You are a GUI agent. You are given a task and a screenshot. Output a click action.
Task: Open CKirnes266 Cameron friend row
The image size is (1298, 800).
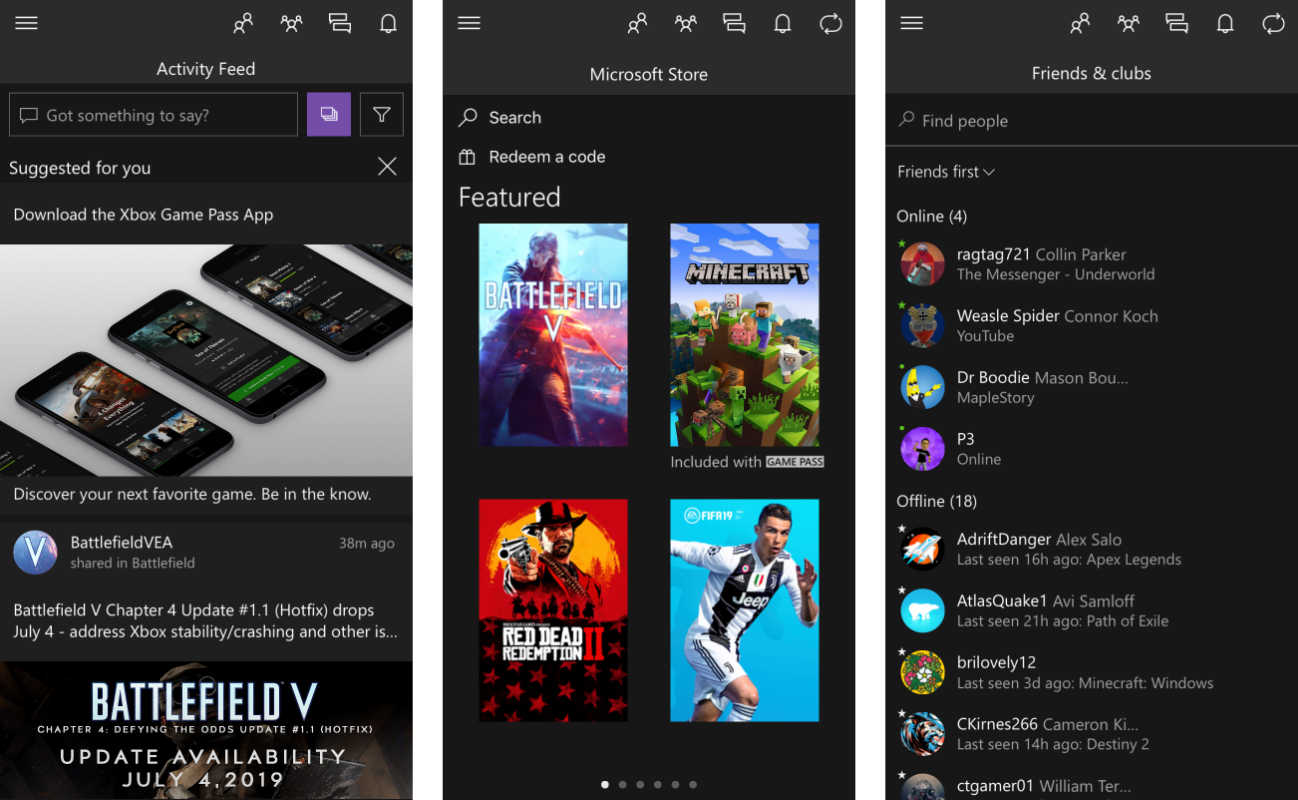1091,733
